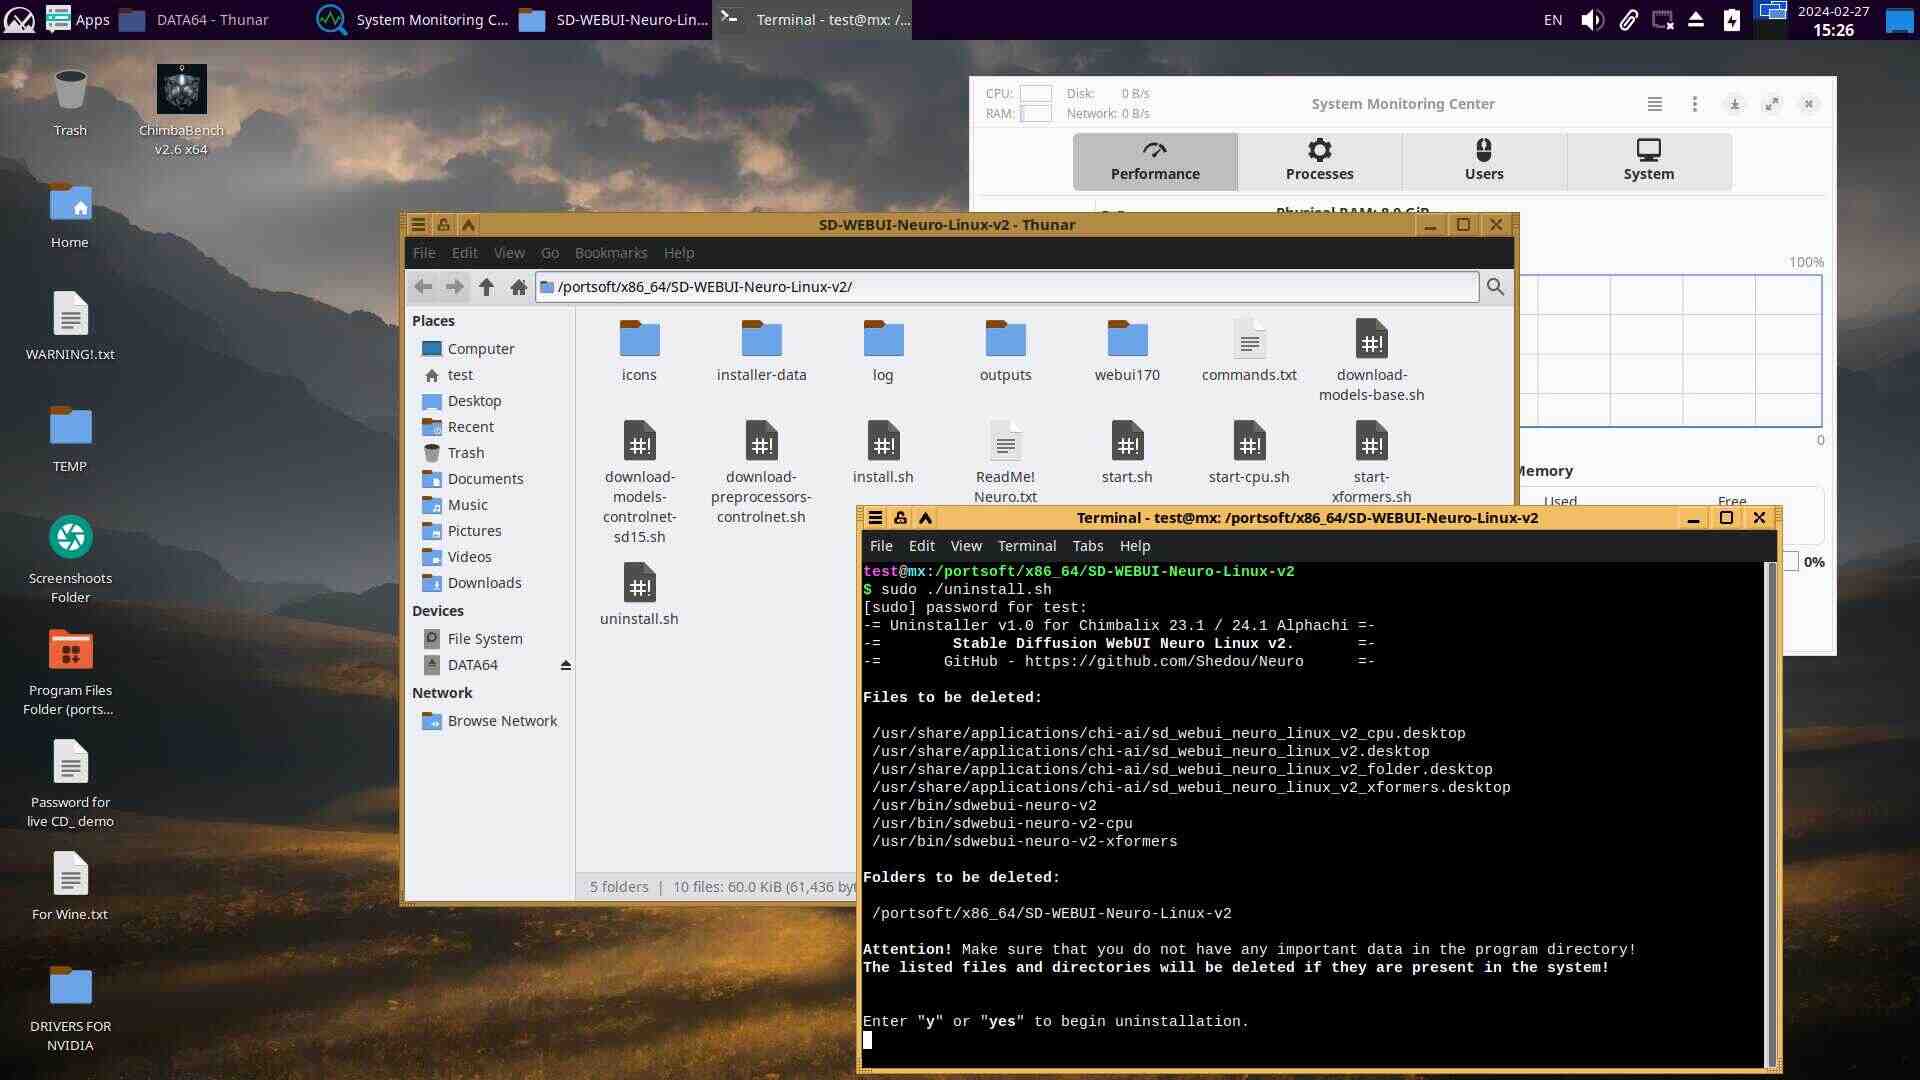Open the three-dot options menu in monitor

(1694, 104)
